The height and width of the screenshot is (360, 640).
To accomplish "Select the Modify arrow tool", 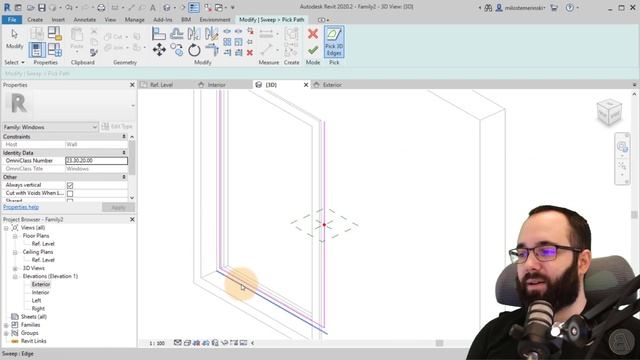I will [x=14, y=38].
